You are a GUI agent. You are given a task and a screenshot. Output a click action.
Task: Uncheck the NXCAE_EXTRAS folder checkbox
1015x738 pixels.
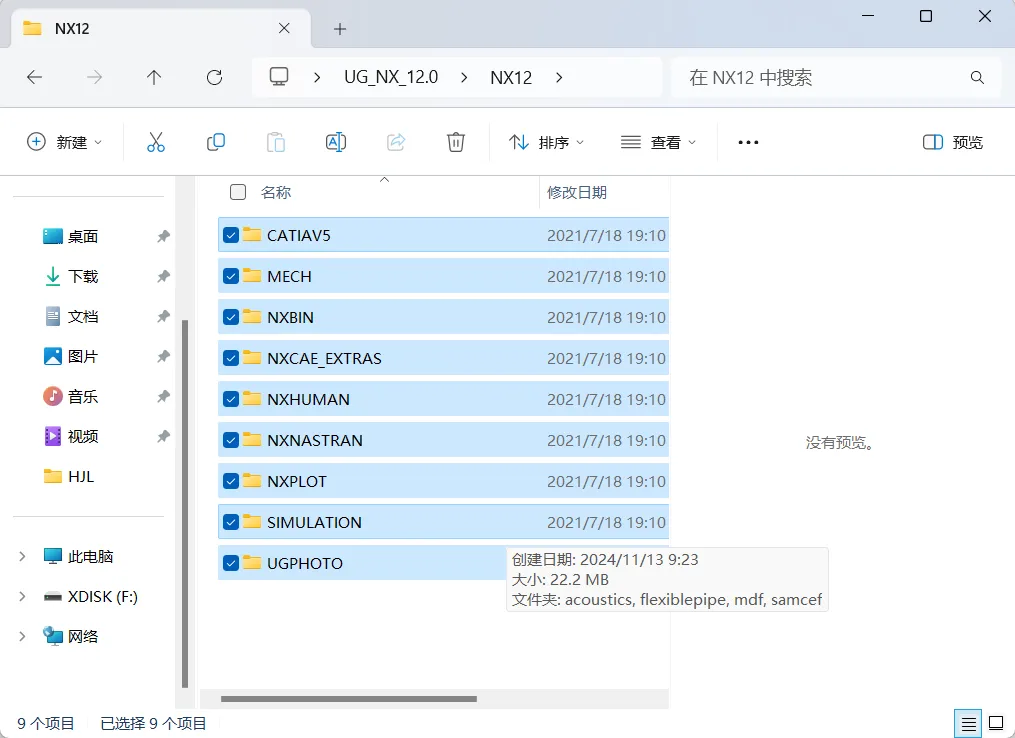pyautogui.click(x=230, y=358)
